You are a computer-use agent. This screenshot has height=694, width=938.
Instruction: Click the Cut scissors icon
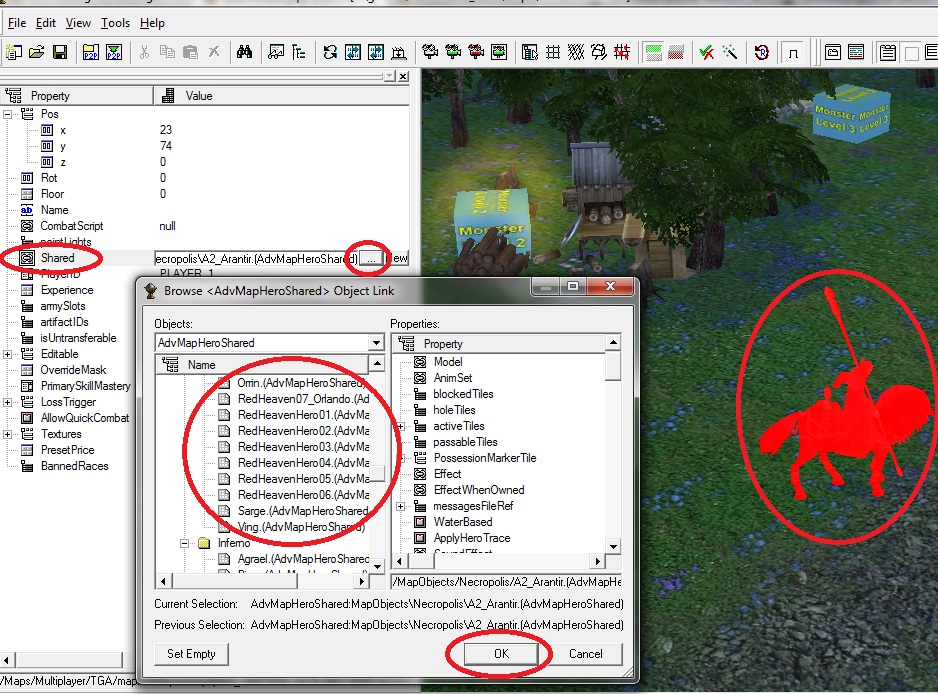144,53
